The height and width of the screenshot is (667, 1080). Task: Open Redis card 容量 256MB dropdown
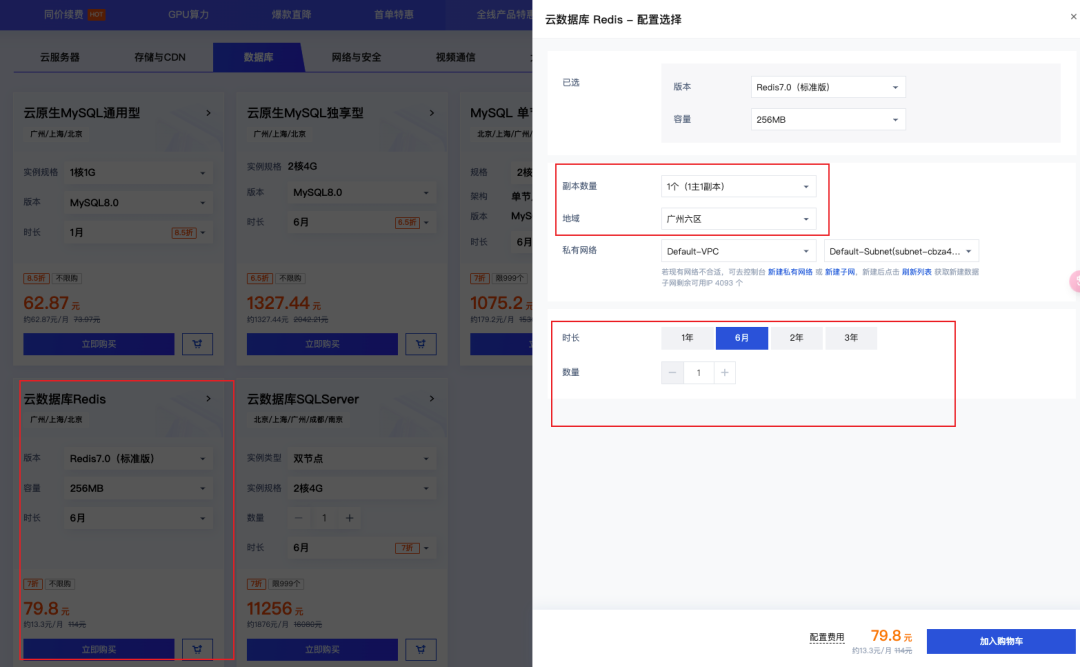pos(138,488)
